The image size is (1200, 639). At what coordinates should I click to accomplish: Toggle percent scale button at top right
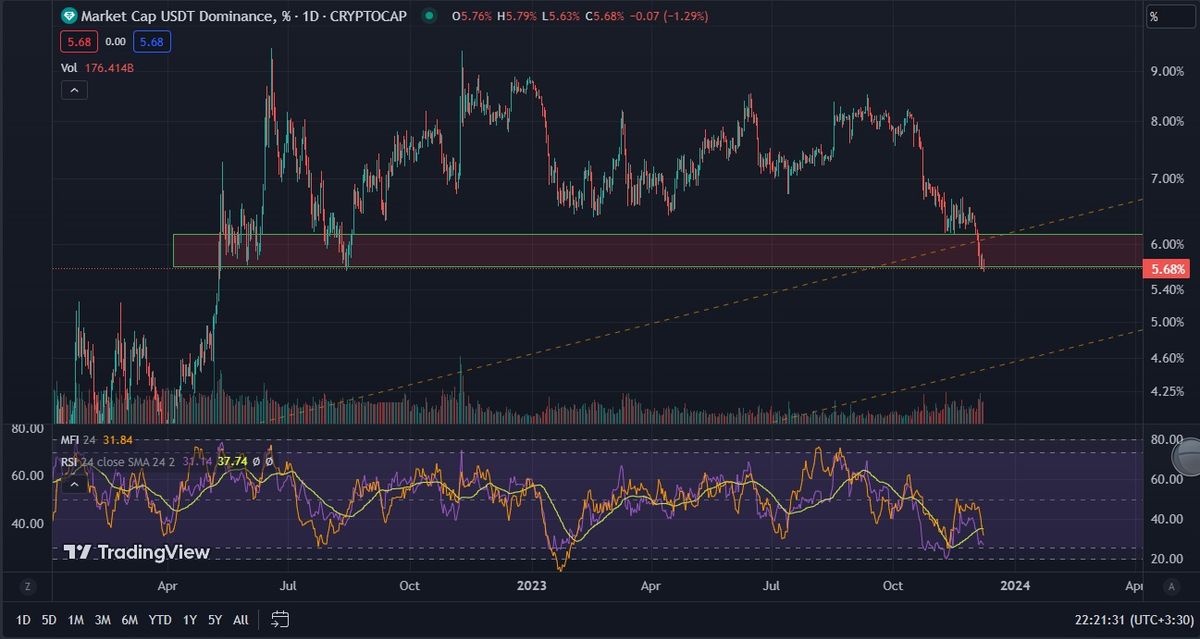(x=1154, y=17)
